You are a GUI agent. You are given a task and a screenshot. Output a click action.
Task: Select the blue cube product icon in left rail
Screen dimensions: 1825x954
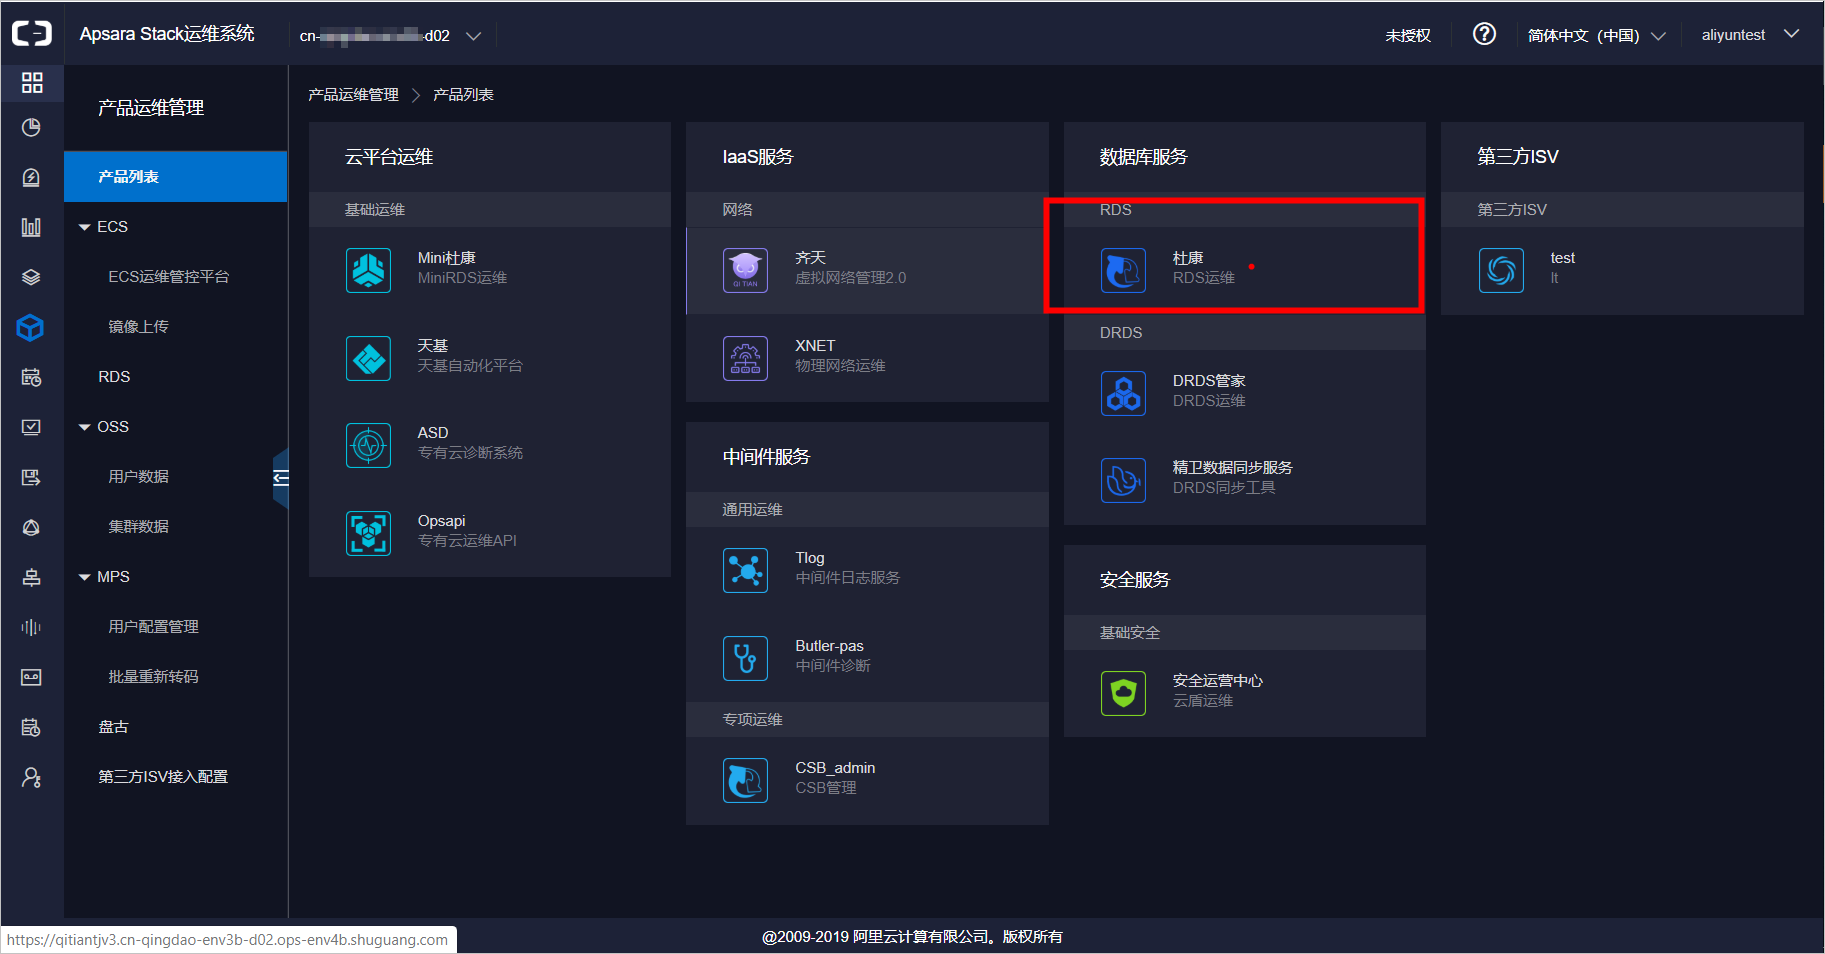(x=32, y=327)
